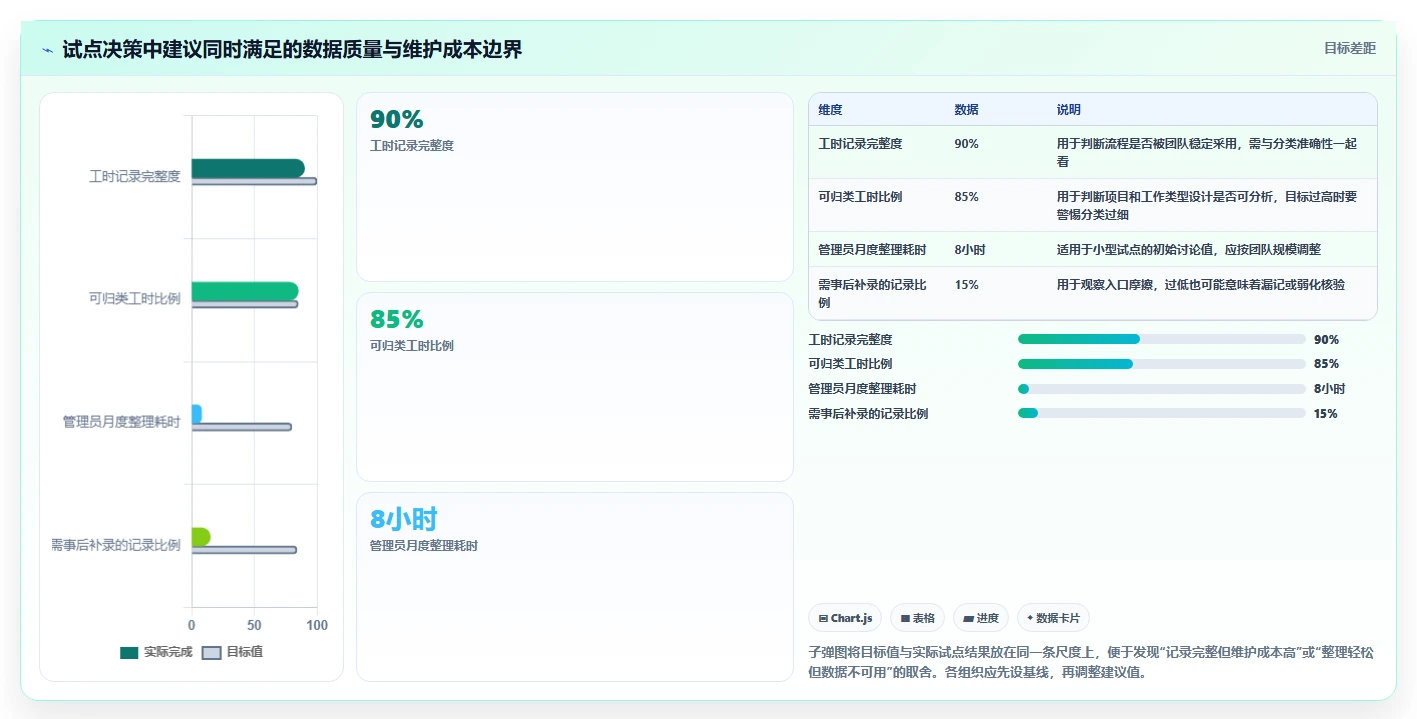Select the 数据卡片 chip

click(x=1054, y=618)
